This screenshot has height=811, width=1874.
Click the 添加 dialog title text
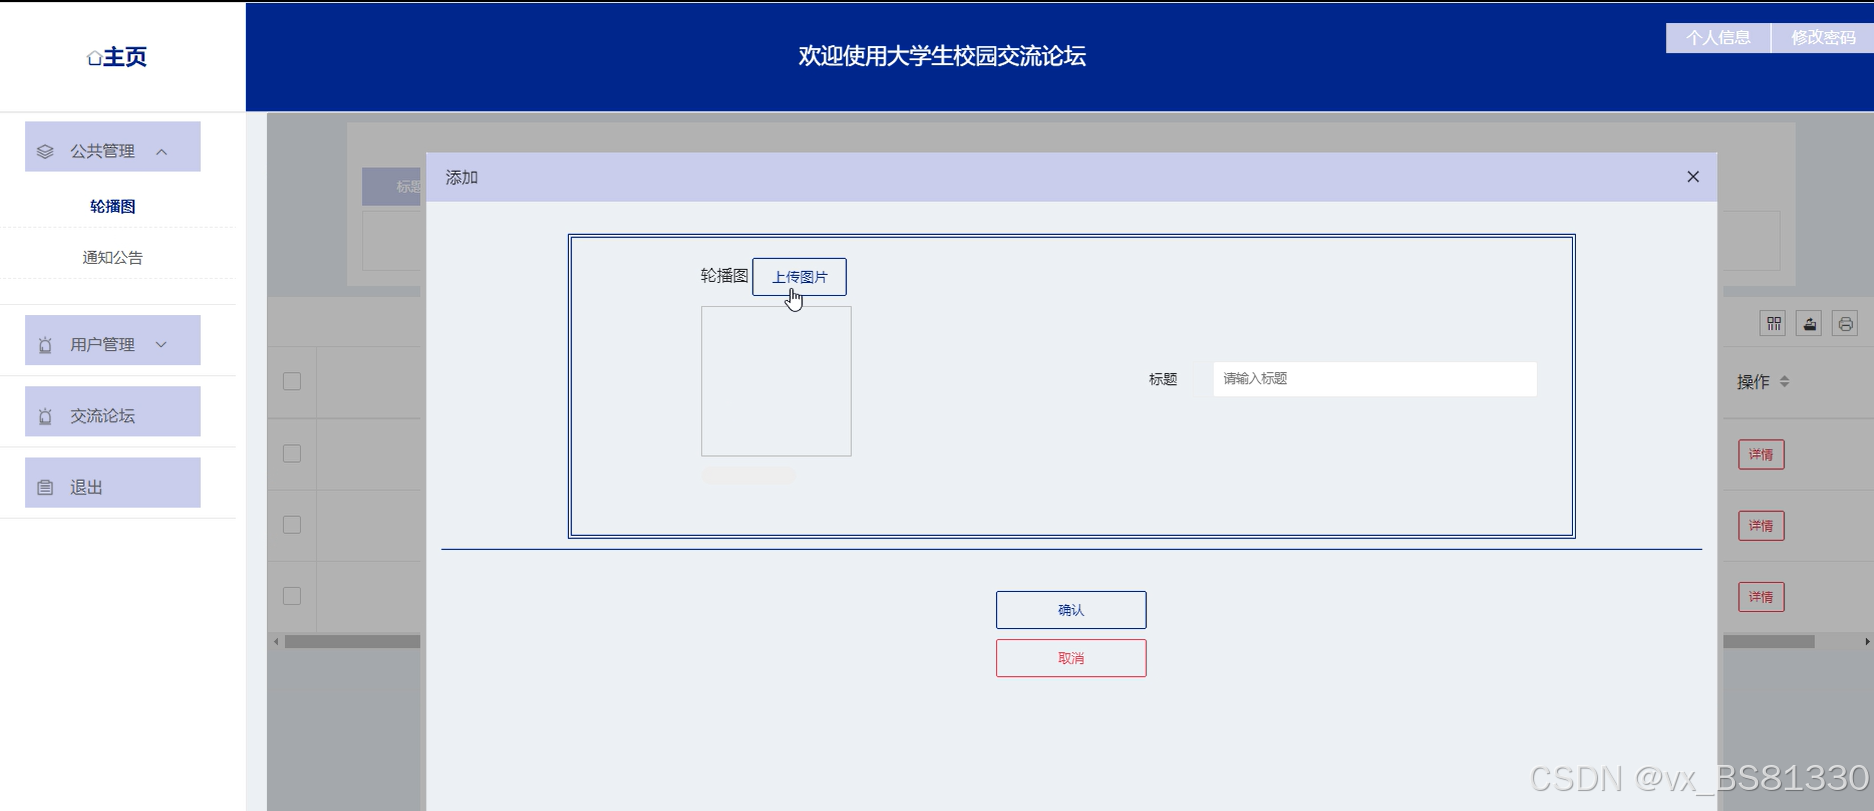pos(462,177)
